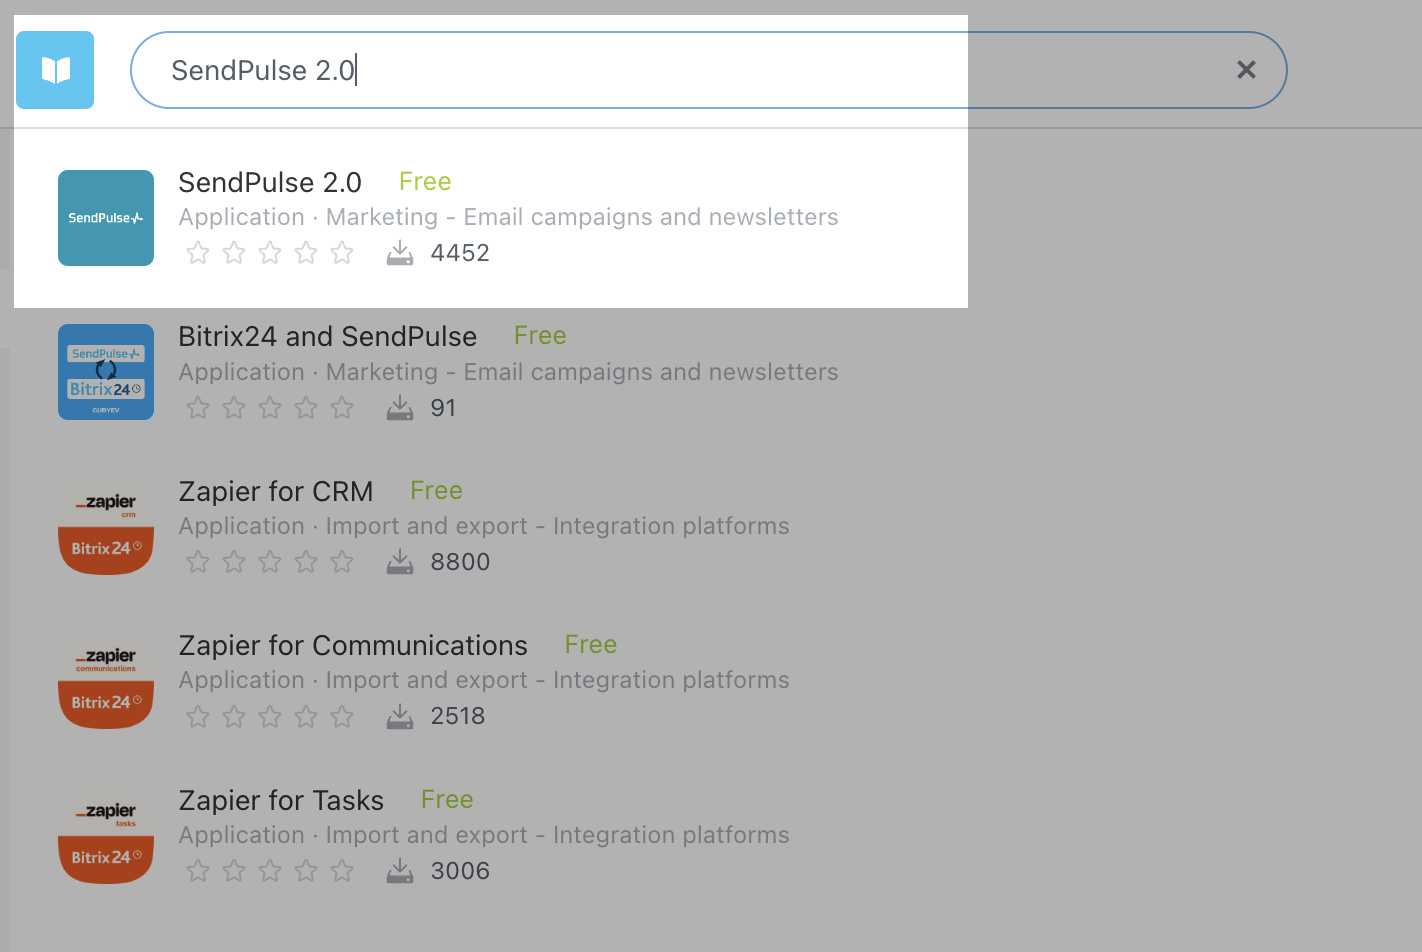Image resolution: width=1422 pixels, height=952 pixels.
Task: Rate SendPulse 2.0 five stars
Action: [x=342, y=253]
